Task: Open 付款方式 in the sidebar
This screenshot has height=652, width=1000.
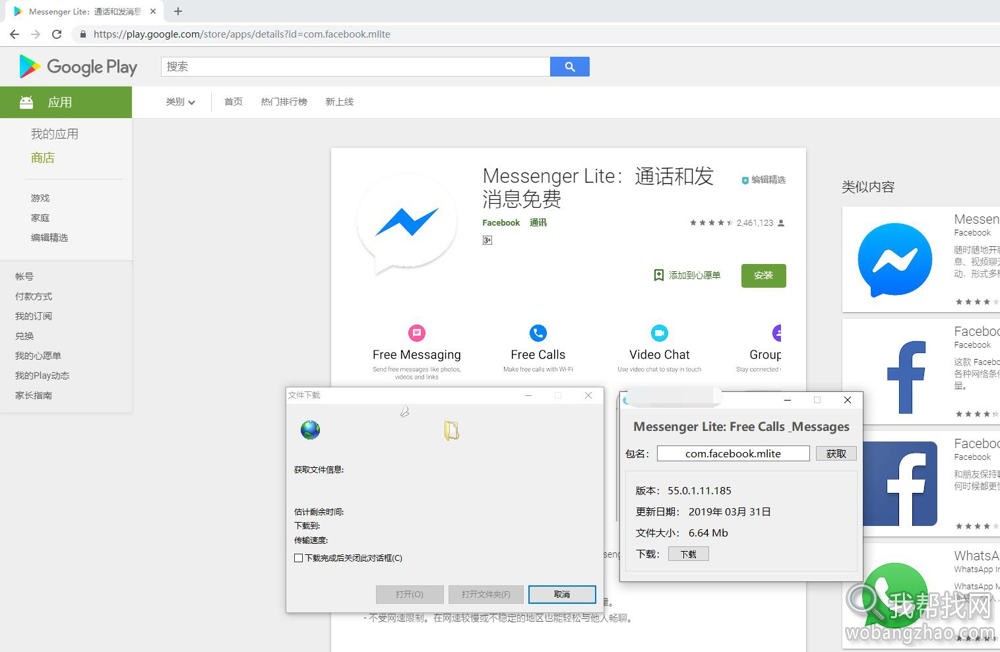Action: coord(34,296)
